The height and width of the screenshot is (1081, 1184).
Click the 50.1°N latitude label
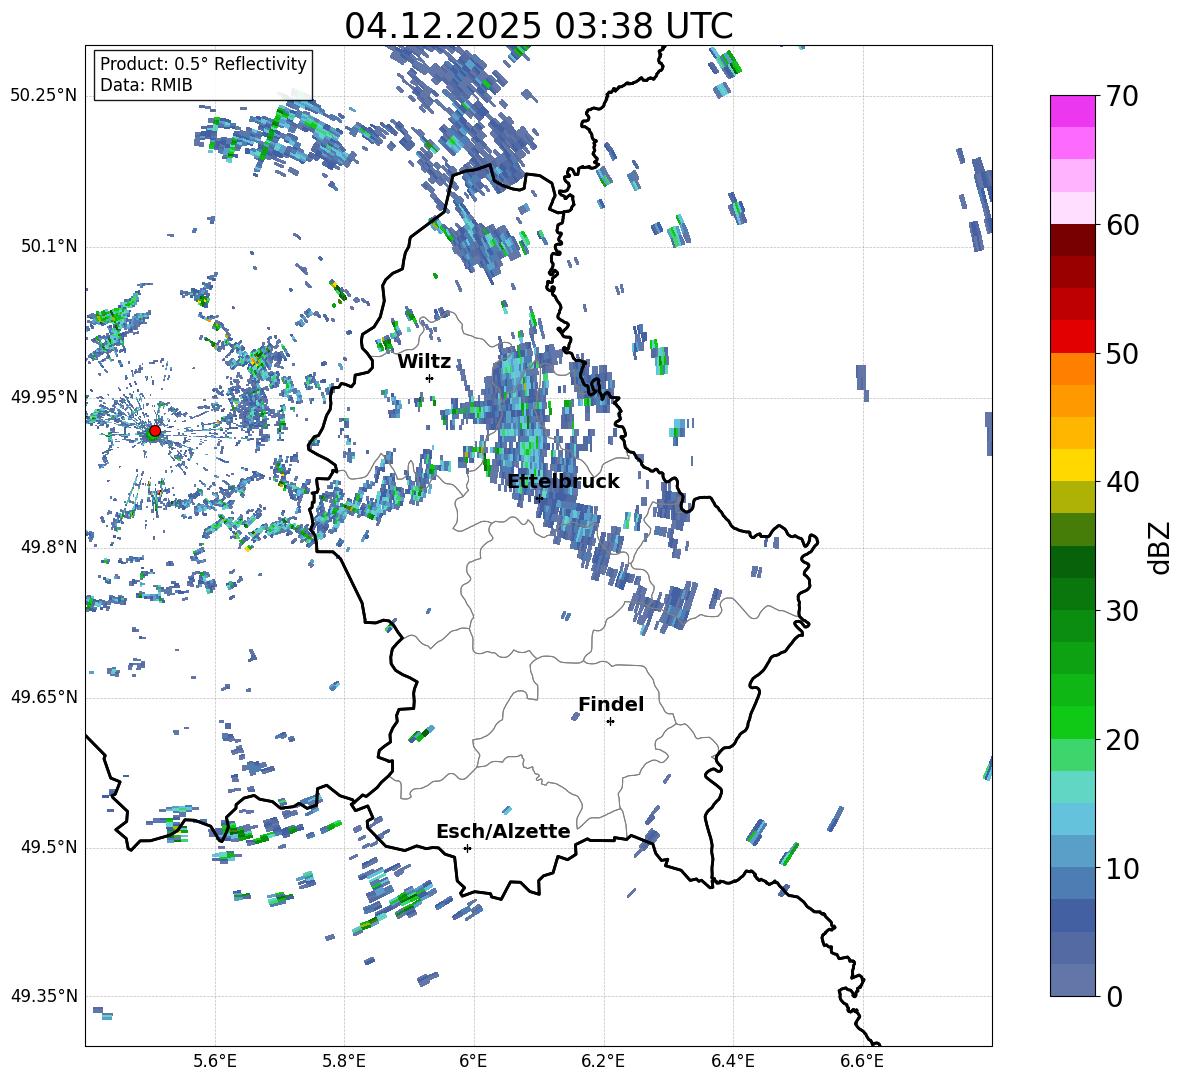(x=49, y=247)
